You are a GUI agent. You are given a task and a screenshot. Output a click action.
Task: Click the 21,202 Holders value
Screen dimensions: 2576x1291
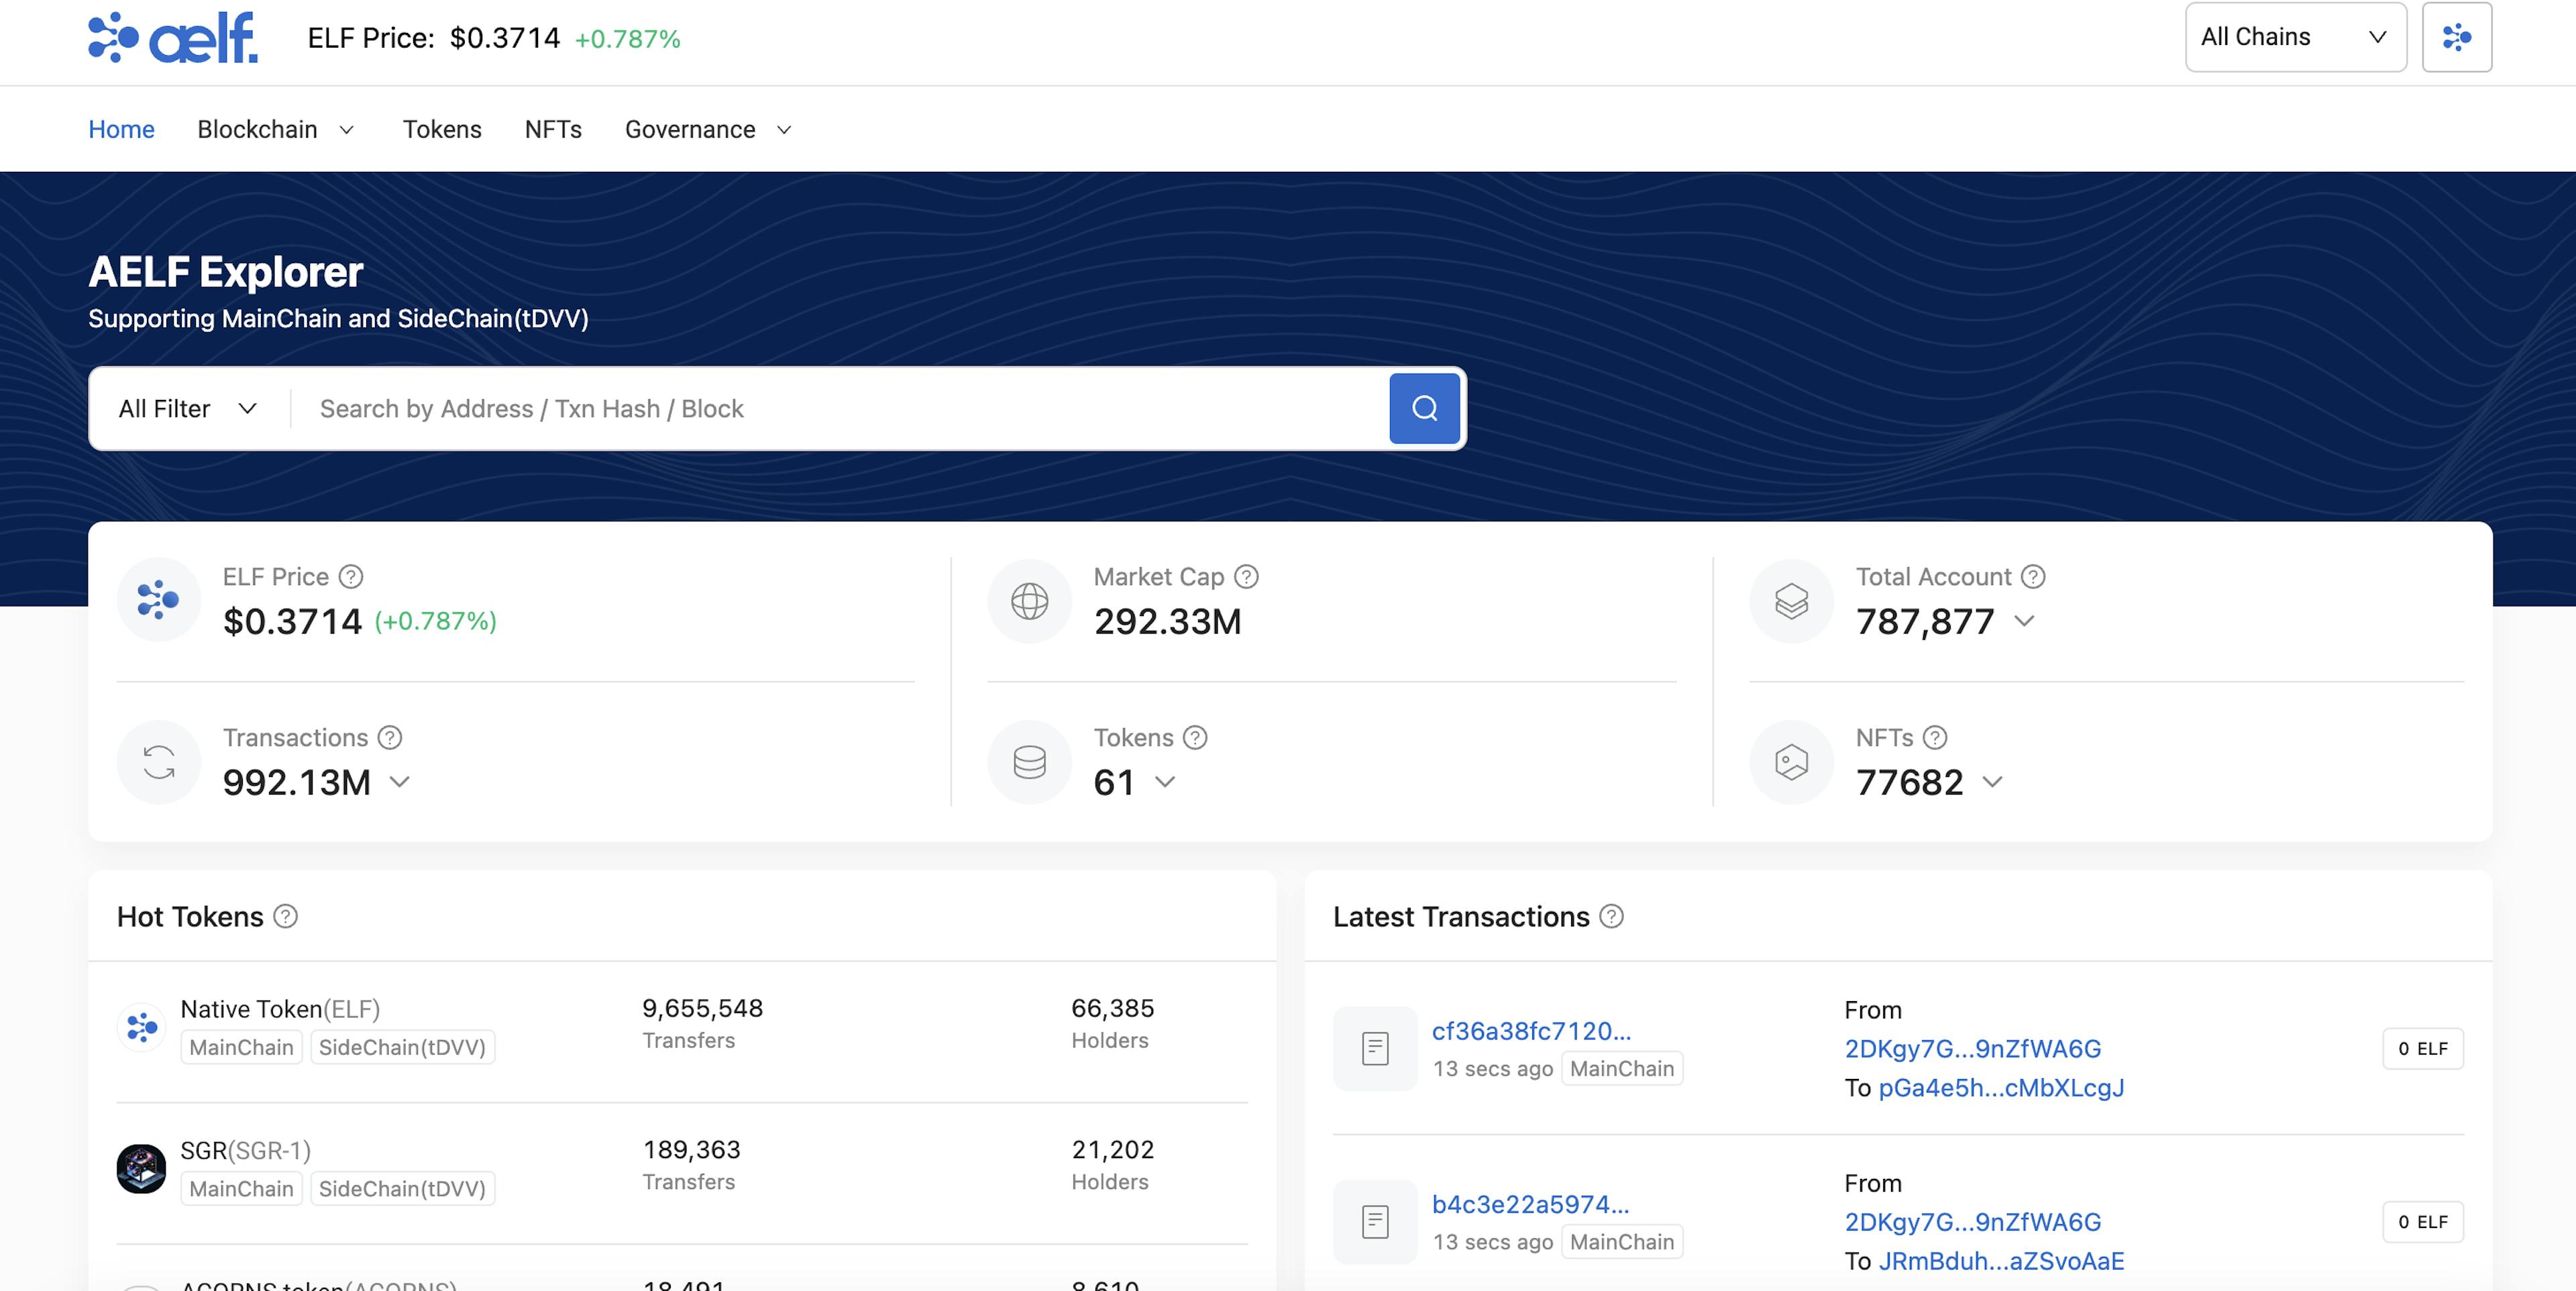tap(1112, 1150)
